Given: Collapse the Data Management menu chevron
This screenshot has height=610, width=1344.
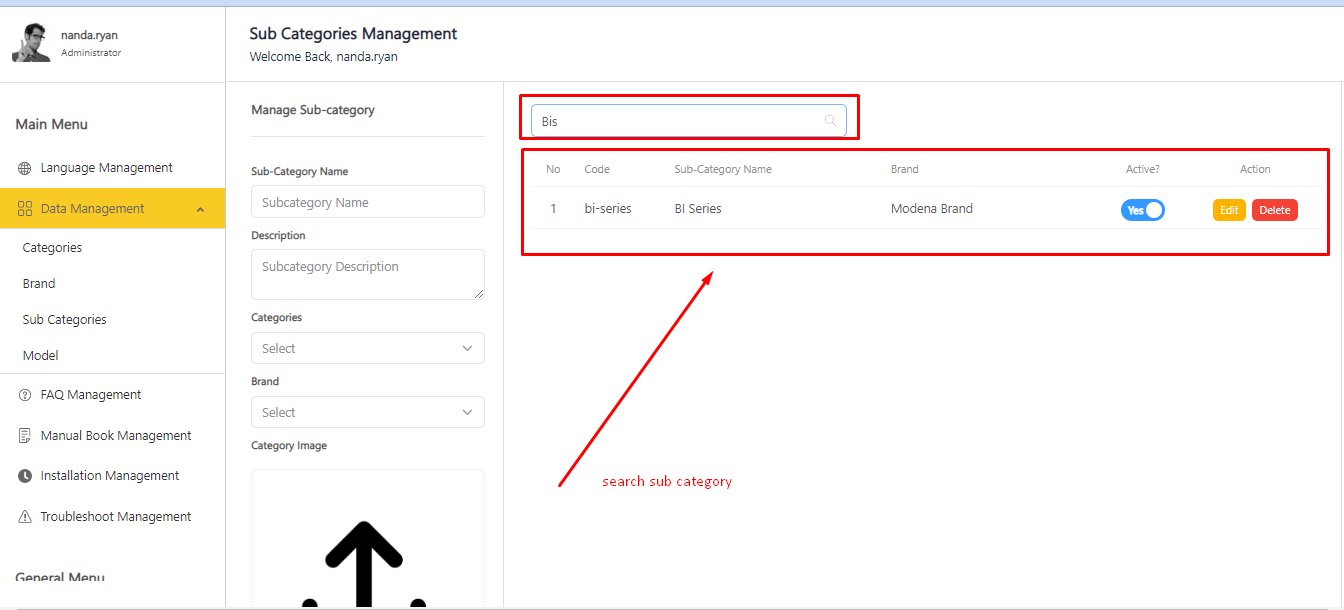Looking at the screenshot, I should coord(200,209).
